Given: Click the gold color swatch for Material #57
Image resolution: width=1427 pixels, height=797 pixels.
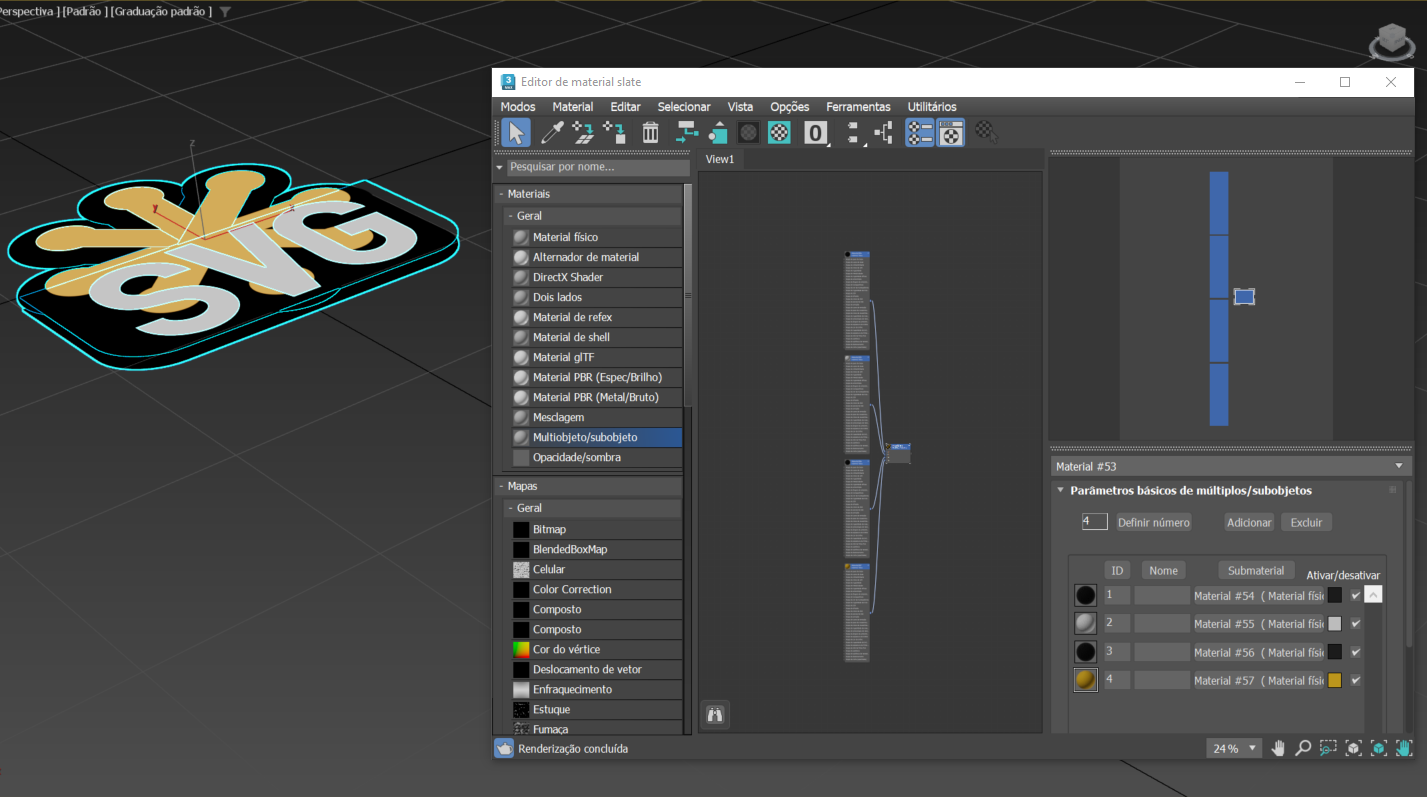Looking at the screenshot, I should (1334, 680).
